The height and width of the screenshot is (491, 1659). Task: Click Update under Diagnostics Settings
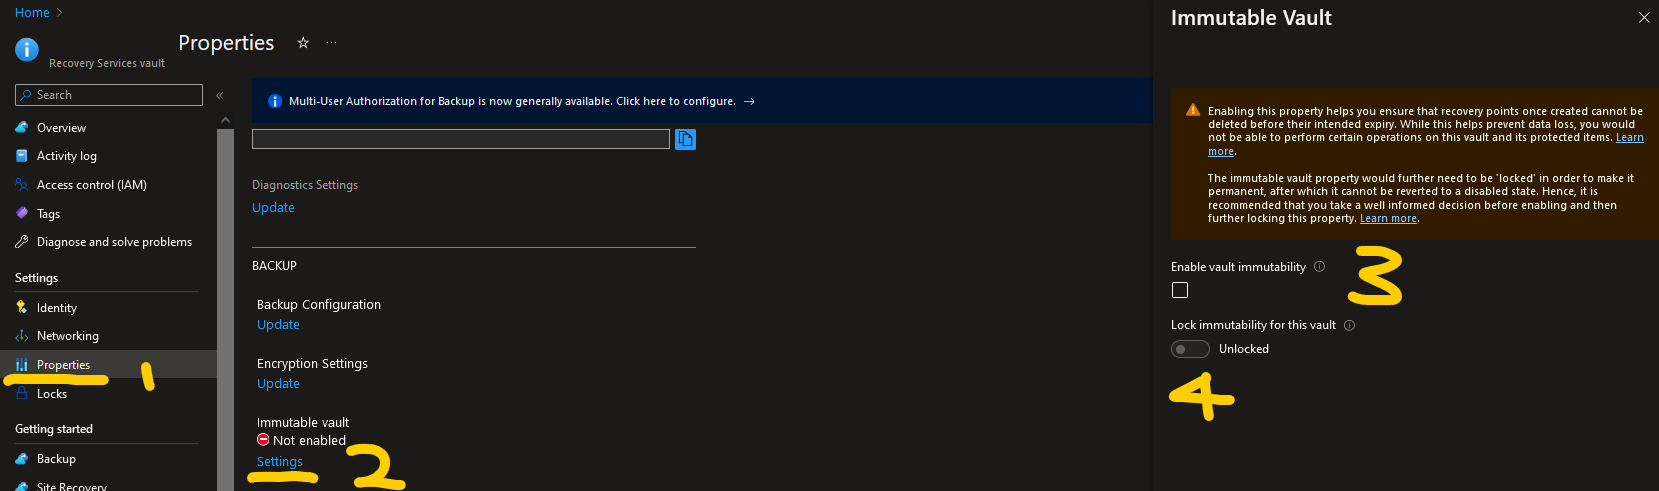pos(273,208)
